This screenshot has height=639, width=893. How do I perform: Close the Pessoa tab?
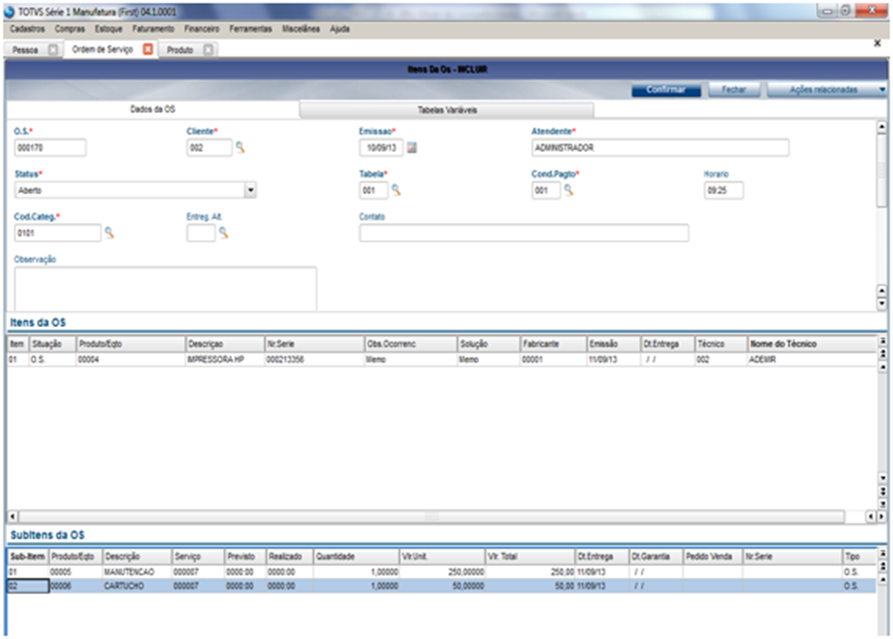53,50
